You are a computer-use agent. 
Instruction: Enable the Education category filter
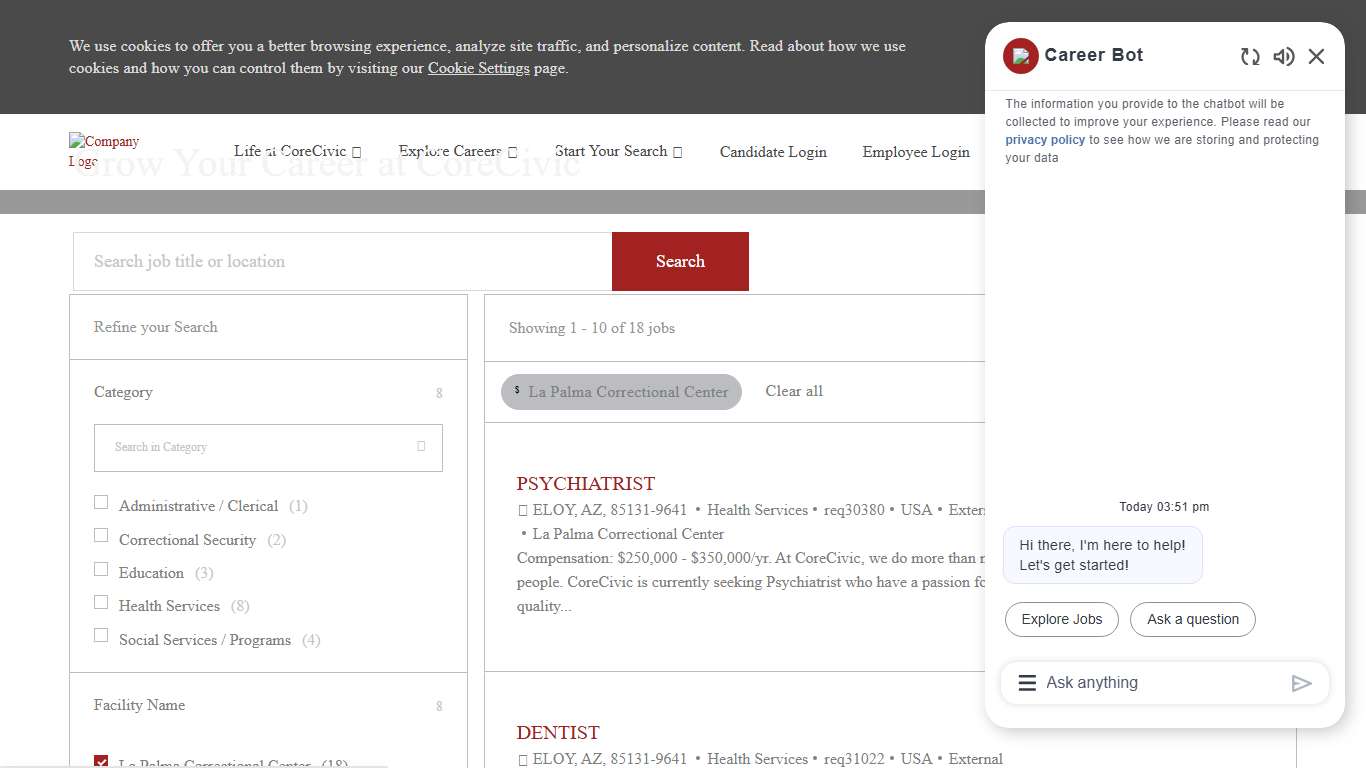click(x=101, y=569)
